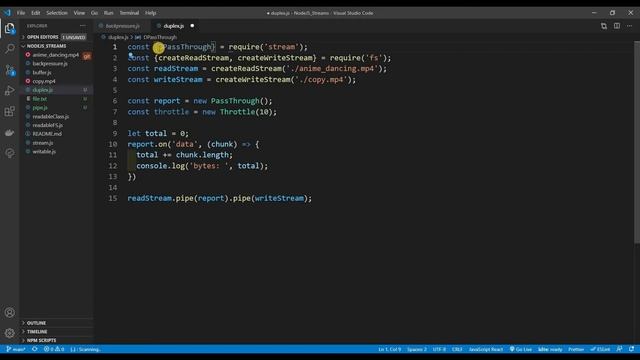This screenshot has height=360, width=640.
Task: Click the Go Live status bar button
Action: [521, 349]
